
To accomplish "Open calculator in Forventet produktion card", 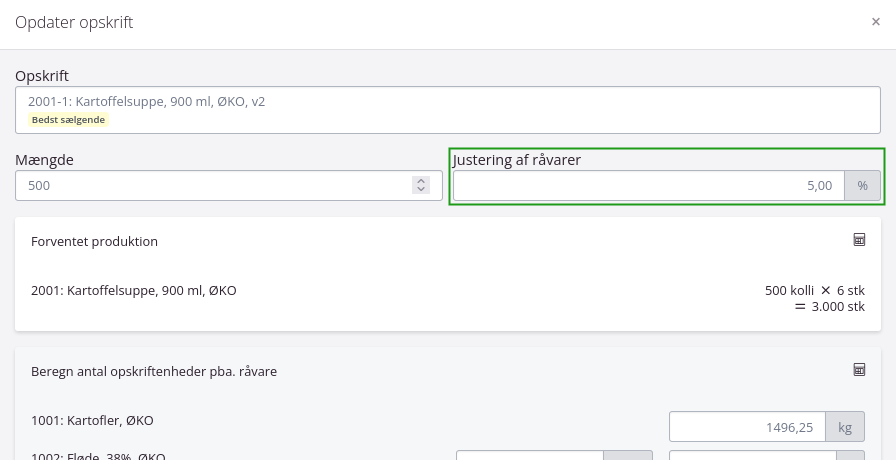I will [x=858, y=240].
